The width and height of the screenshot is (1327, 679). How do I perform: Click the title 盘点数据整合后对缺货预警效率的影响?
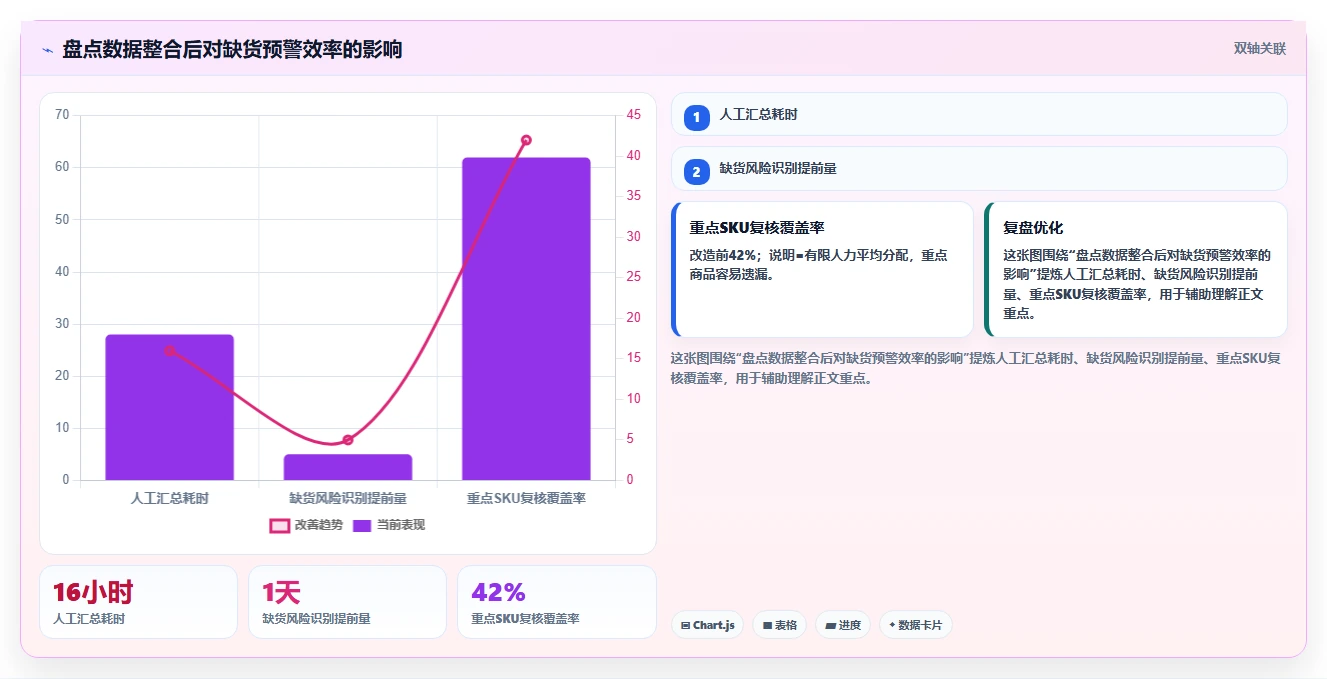[232, 49]
